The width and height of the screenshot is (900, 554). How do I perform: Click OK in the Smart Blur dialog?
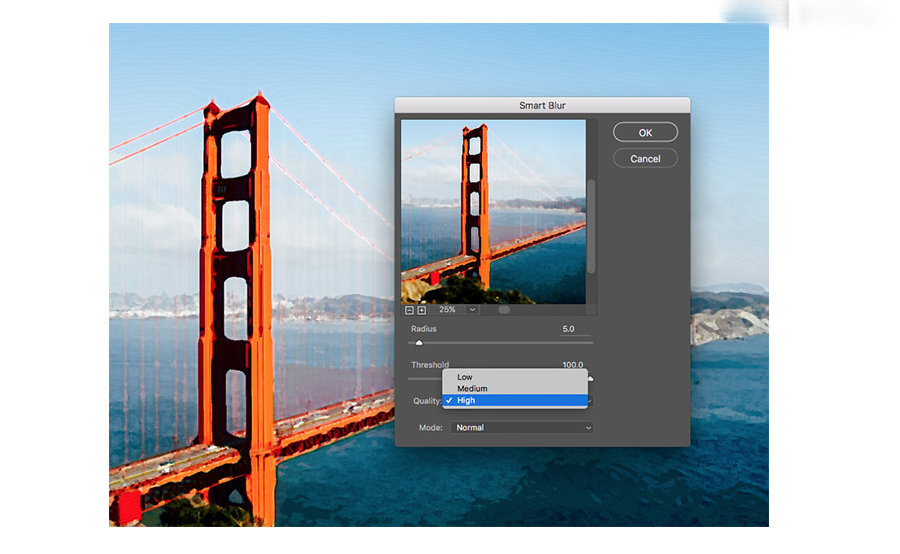tap(645, 133)
